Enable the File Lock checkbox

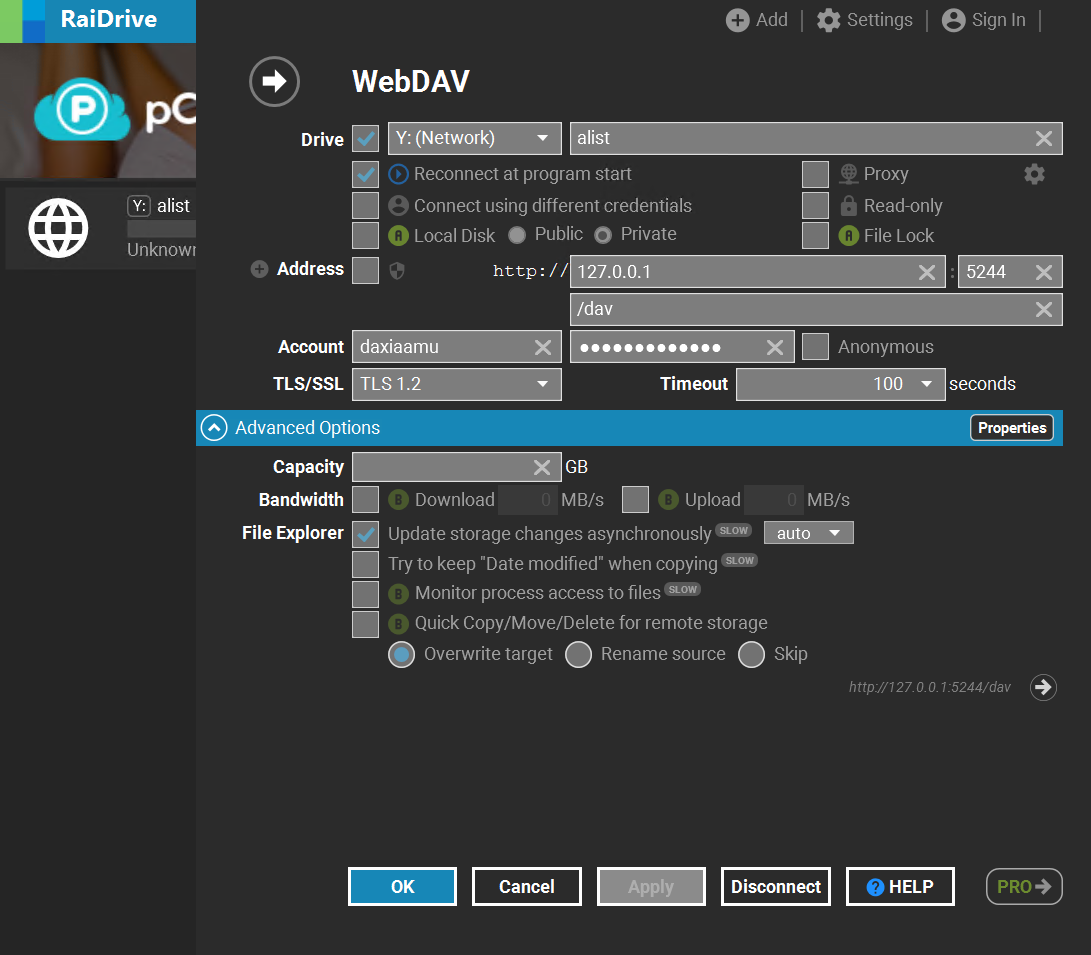[815, 236]
